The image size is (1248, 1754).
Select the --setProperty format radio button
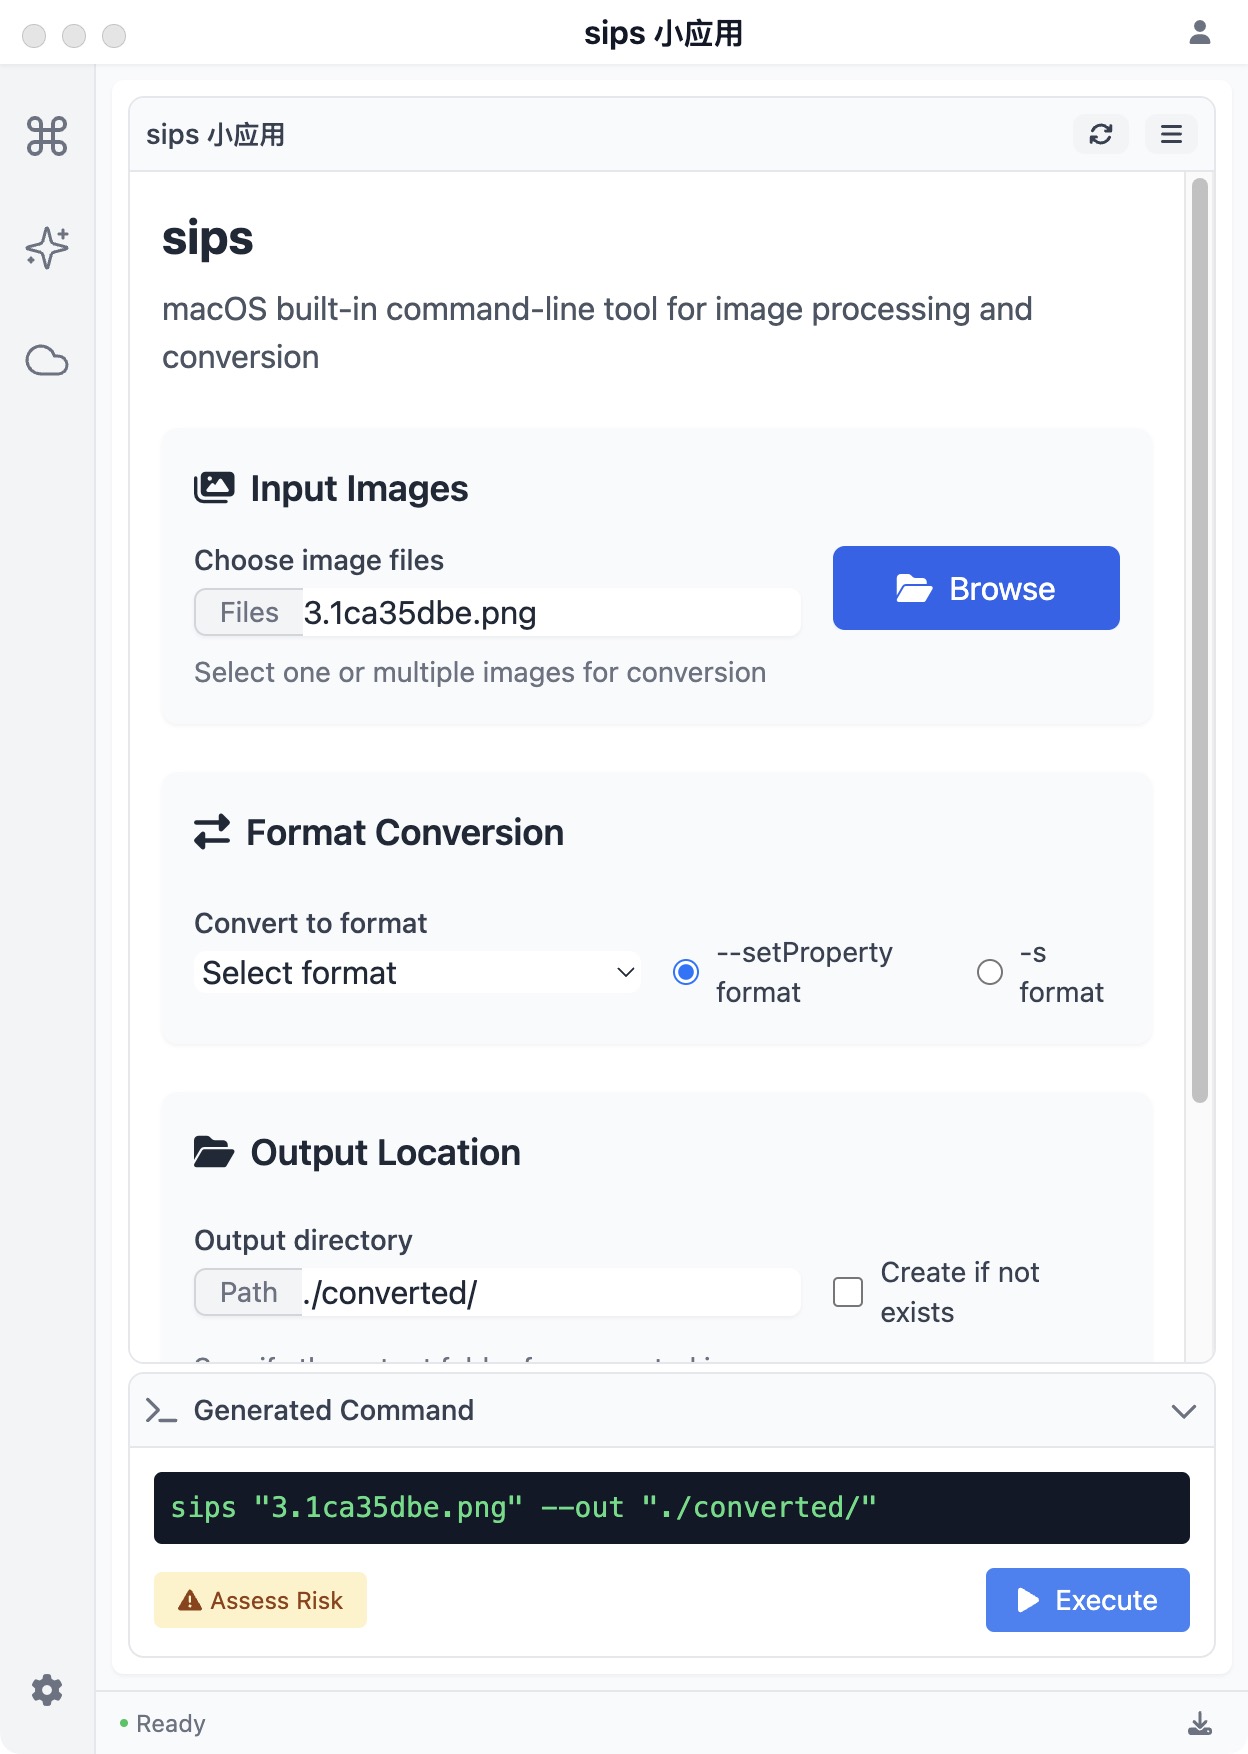click(686, 972)
